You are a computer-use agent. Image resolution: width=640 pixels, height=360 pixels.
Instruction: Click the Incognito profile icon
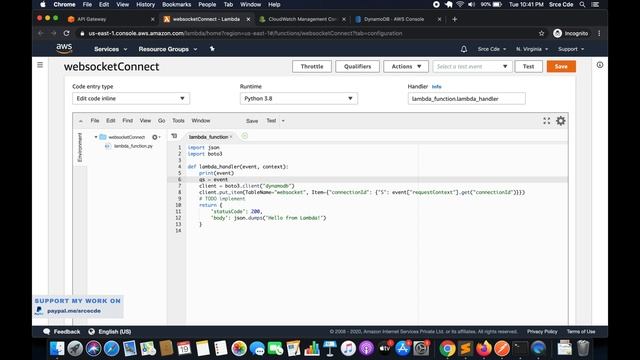pyautogui.click(x=557, y=33)
